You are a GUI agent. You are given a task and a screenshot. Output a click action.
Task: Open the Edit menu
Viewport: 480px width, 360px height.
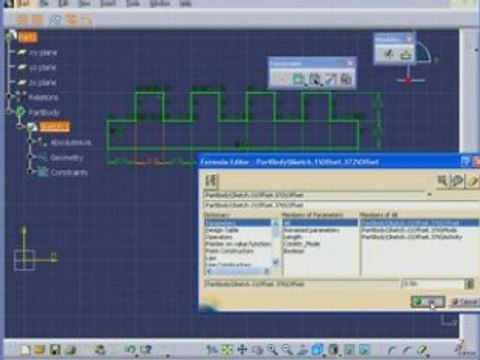pos(63,3)
